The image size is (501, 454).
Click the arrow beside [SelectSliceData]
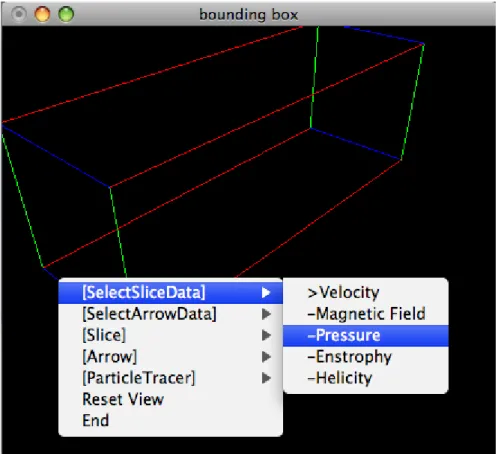[x=266, y=293]
